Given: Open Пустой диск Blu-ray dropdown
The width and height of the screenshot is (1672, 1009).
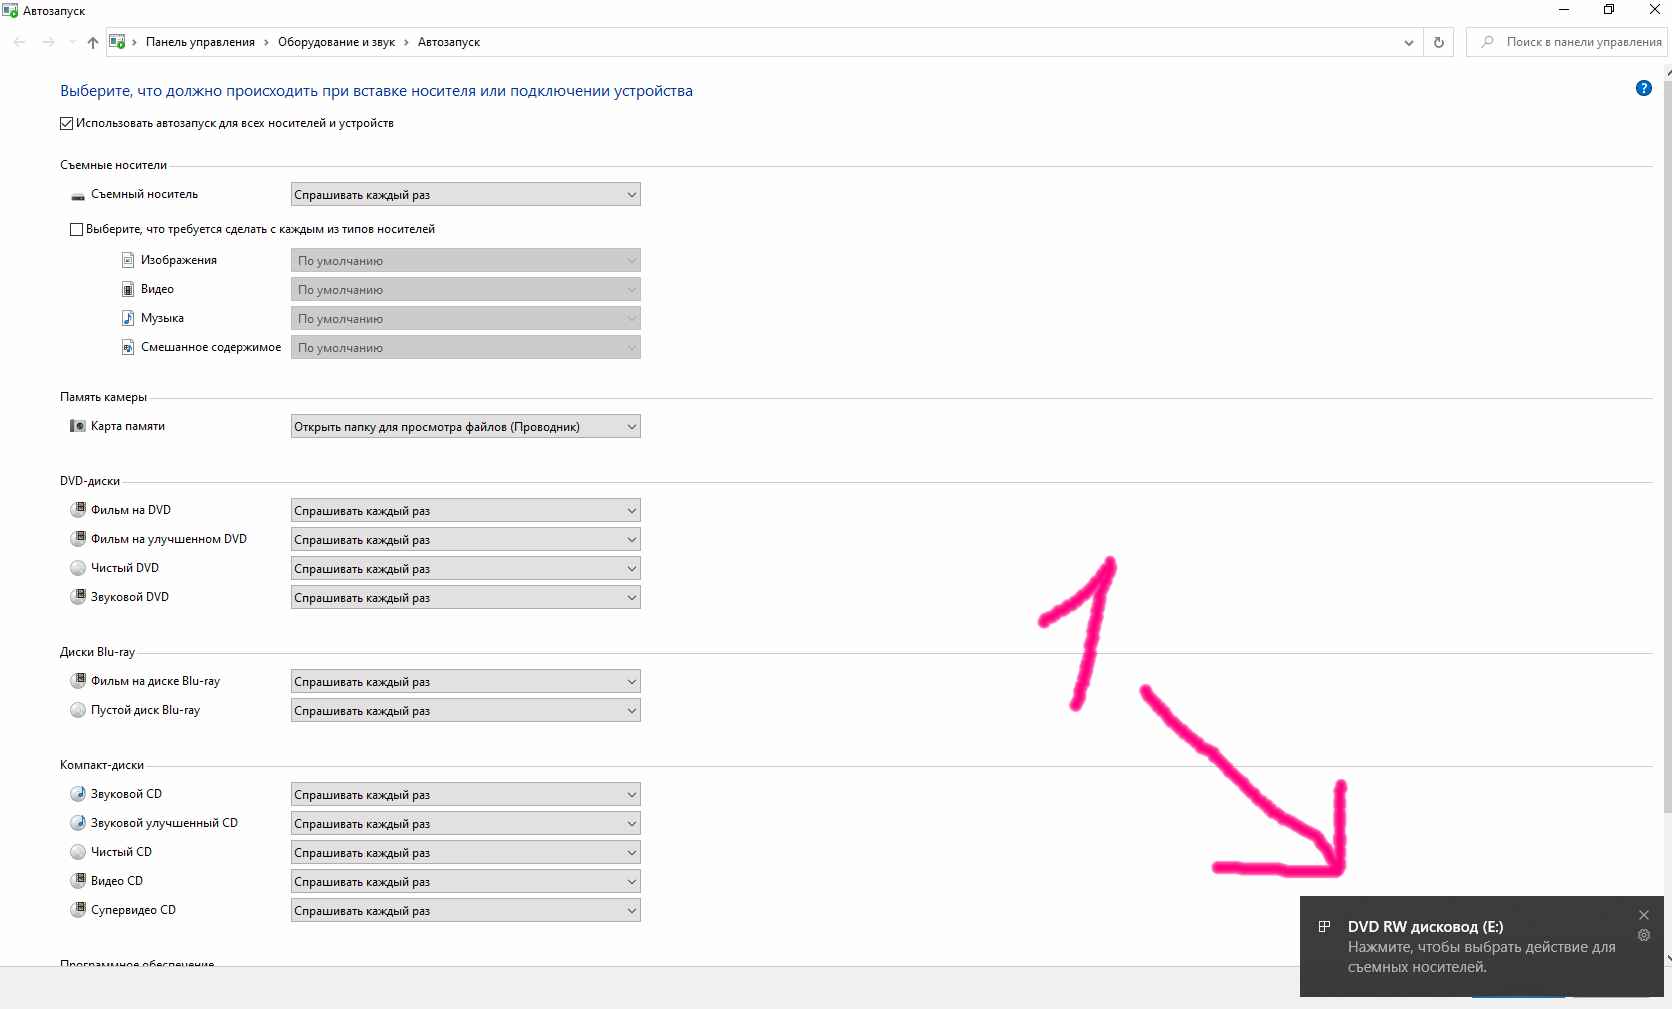Looking at the screenshot, I should (x=466, y=711).
